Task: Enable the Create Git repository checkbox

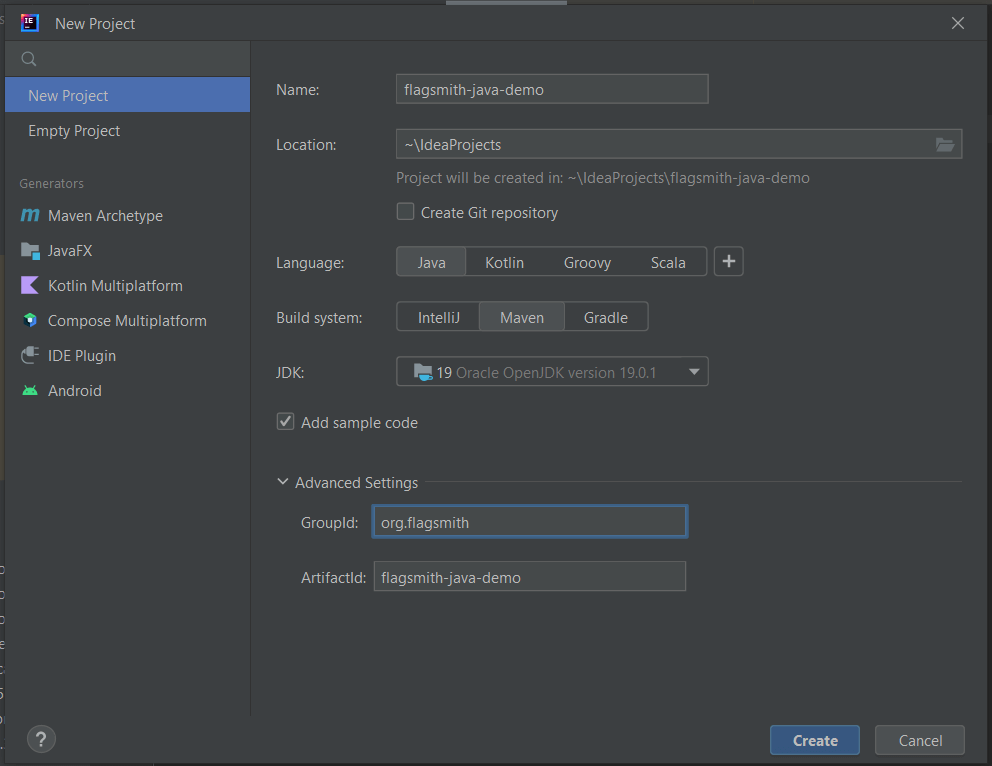Action: tap(405, 211)
